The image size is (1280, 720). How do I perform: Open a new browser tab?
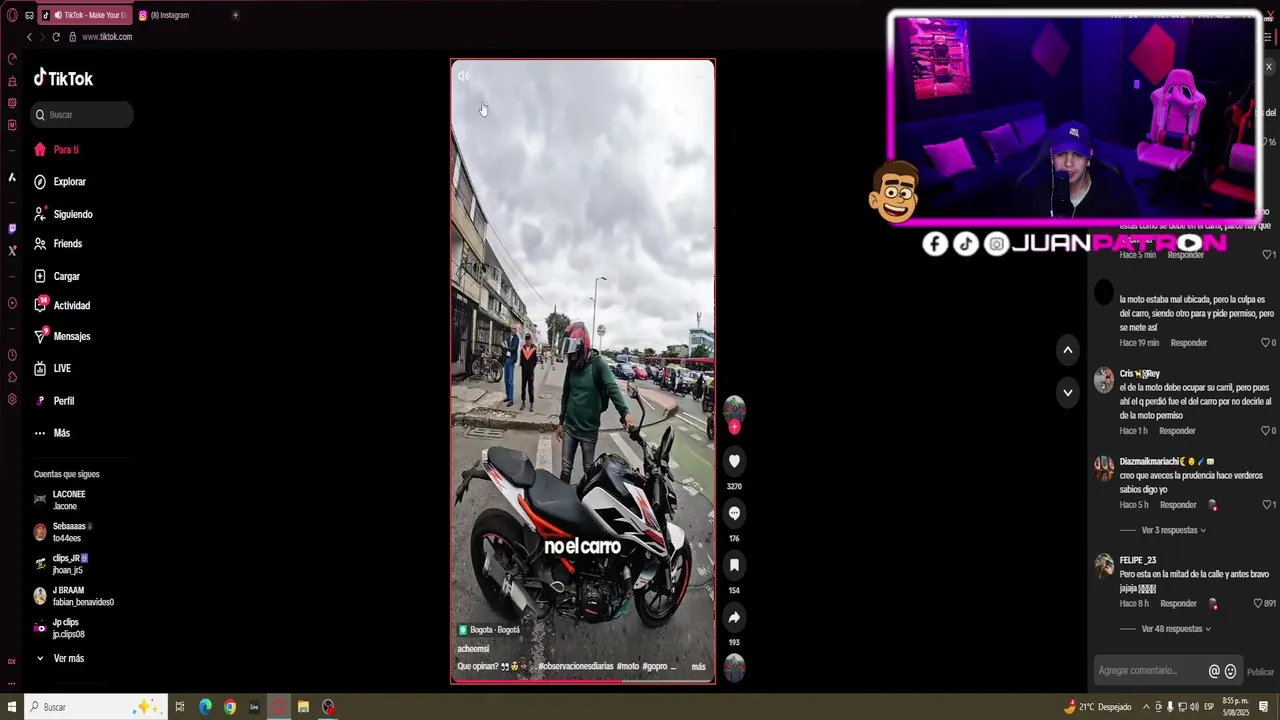[235, 15]
